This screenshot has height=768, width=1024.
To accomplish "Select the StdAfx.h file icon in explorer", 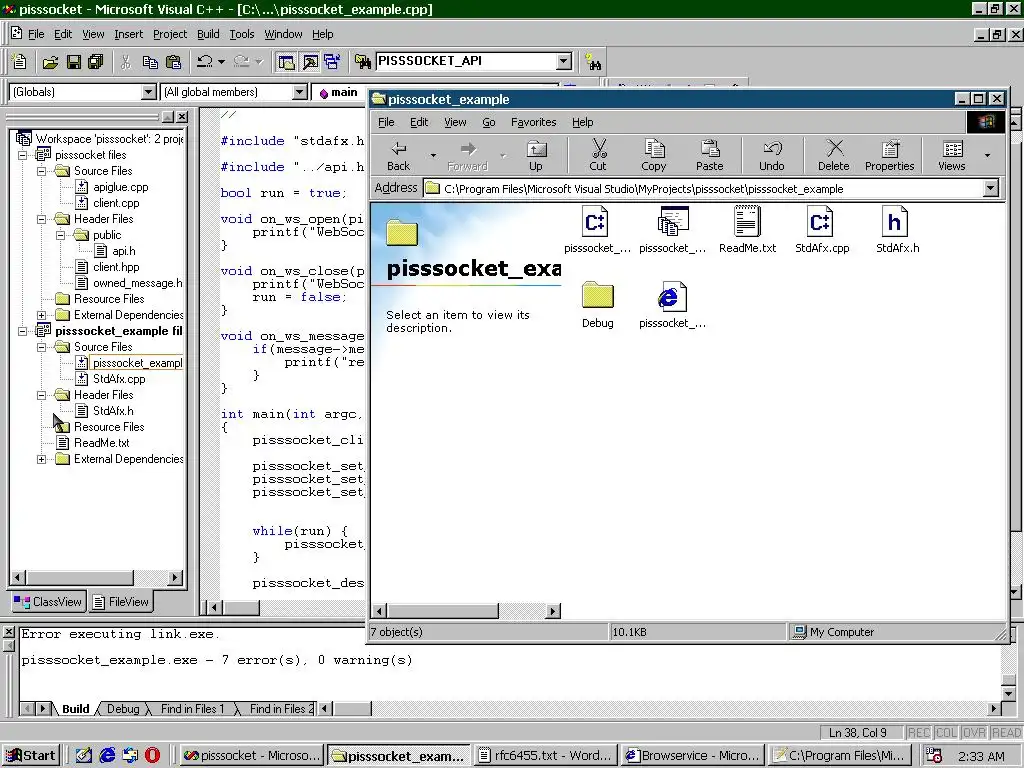I will 897,229.
